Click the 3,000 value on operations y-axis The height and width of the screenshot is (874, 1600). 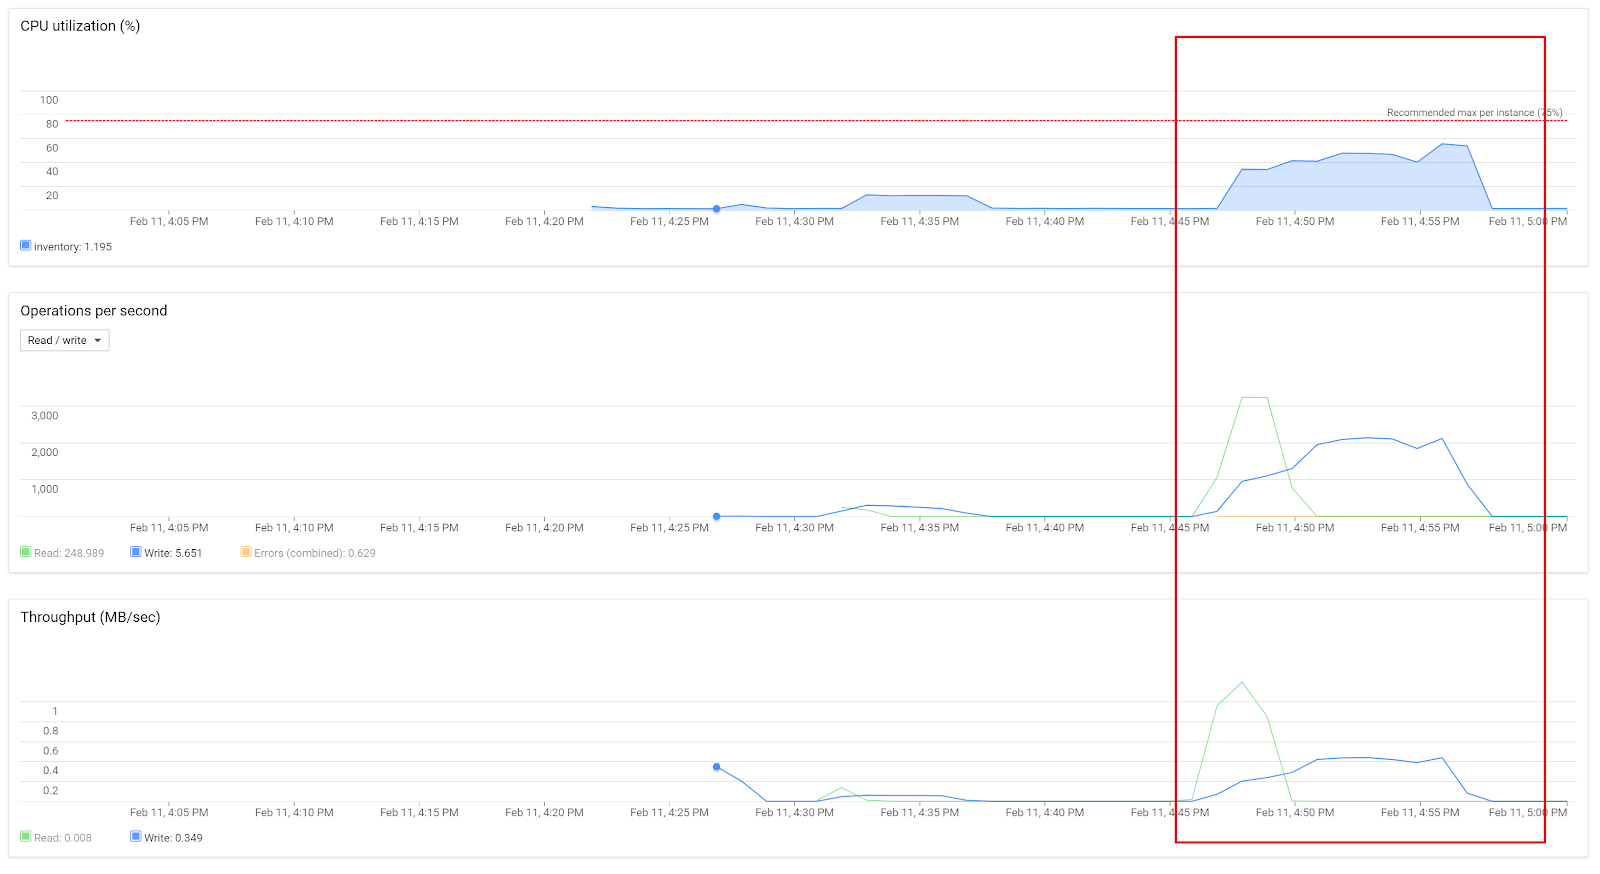coord(45,416)
